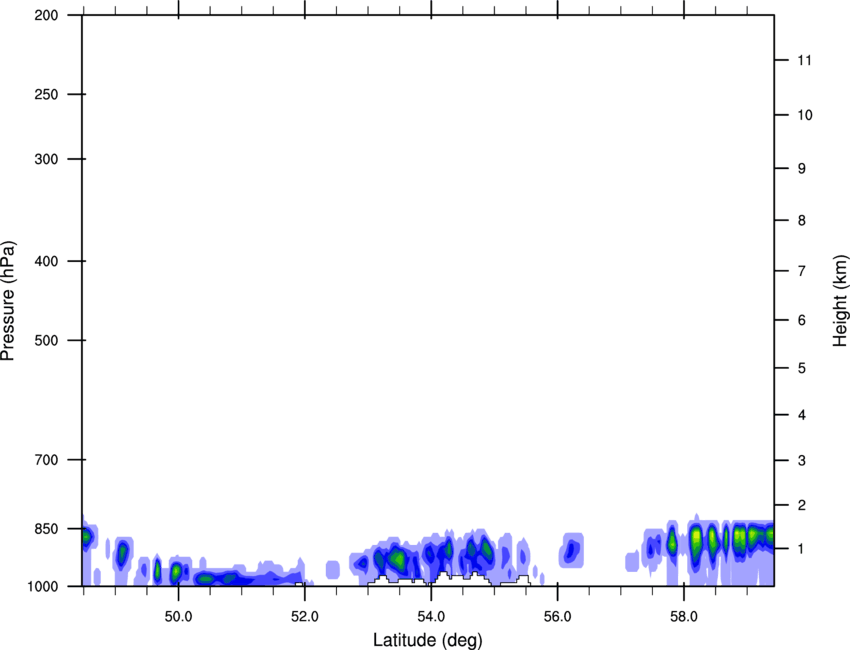Click the 250 pressure tick label
The width and height of the screenshot is (850, 650).
point(46,94)
